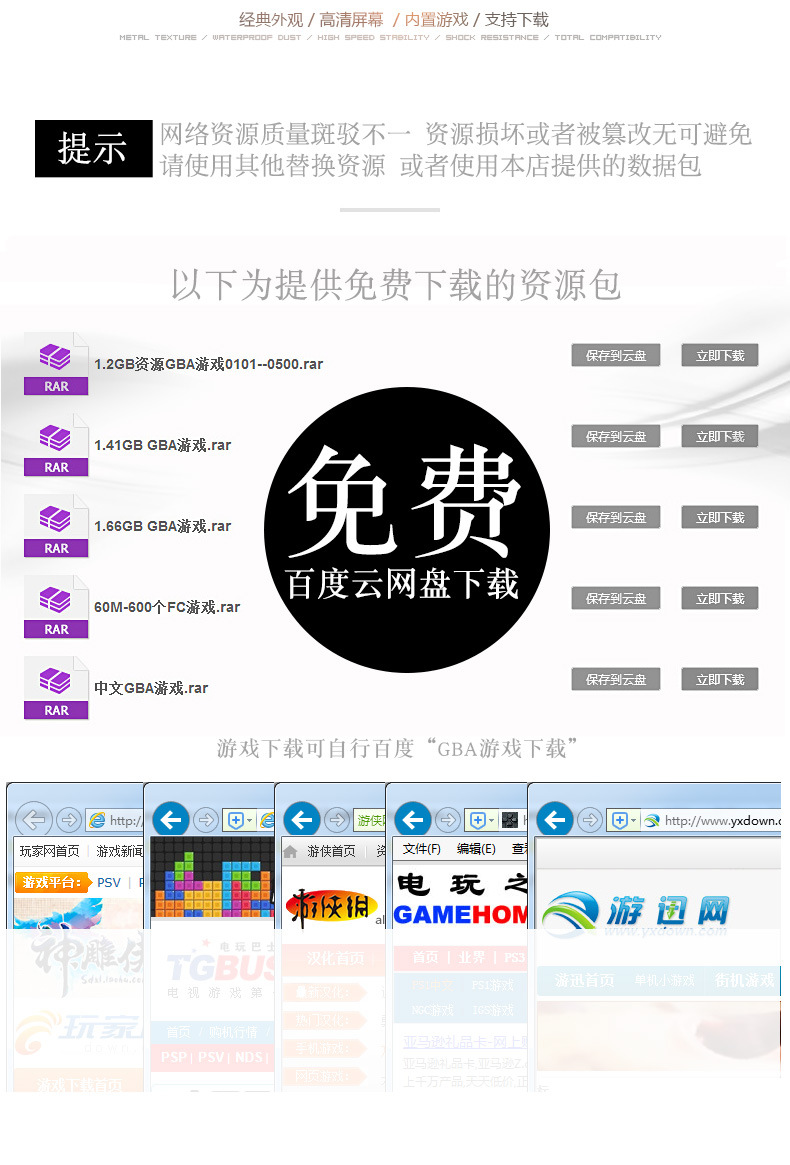Download 中文GBA游戏.rar with 立即下载
The image size is (790, 1165).
(720, 679)
